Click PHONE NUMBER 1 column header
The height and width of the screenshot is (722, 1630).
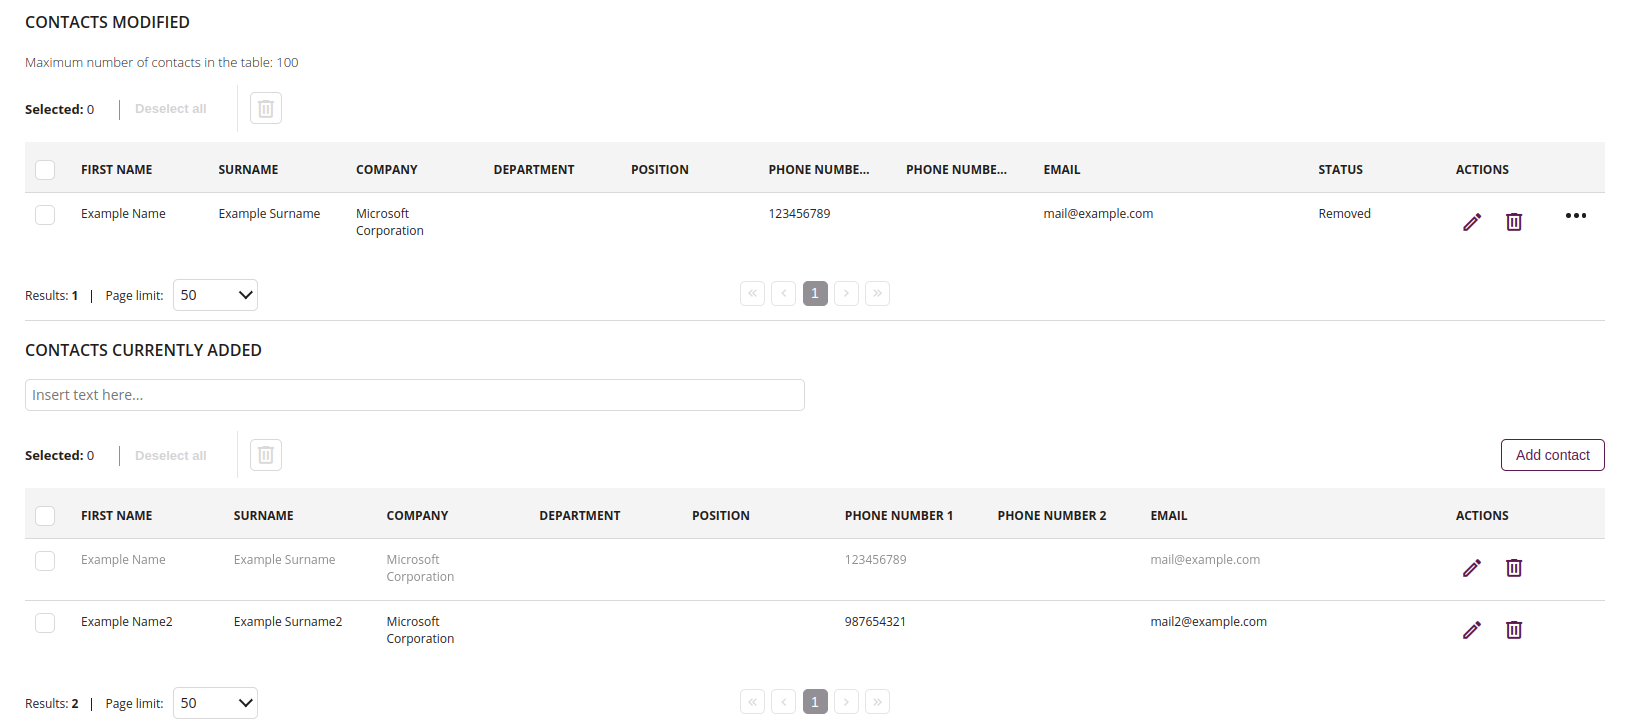[x=899, y=516]
